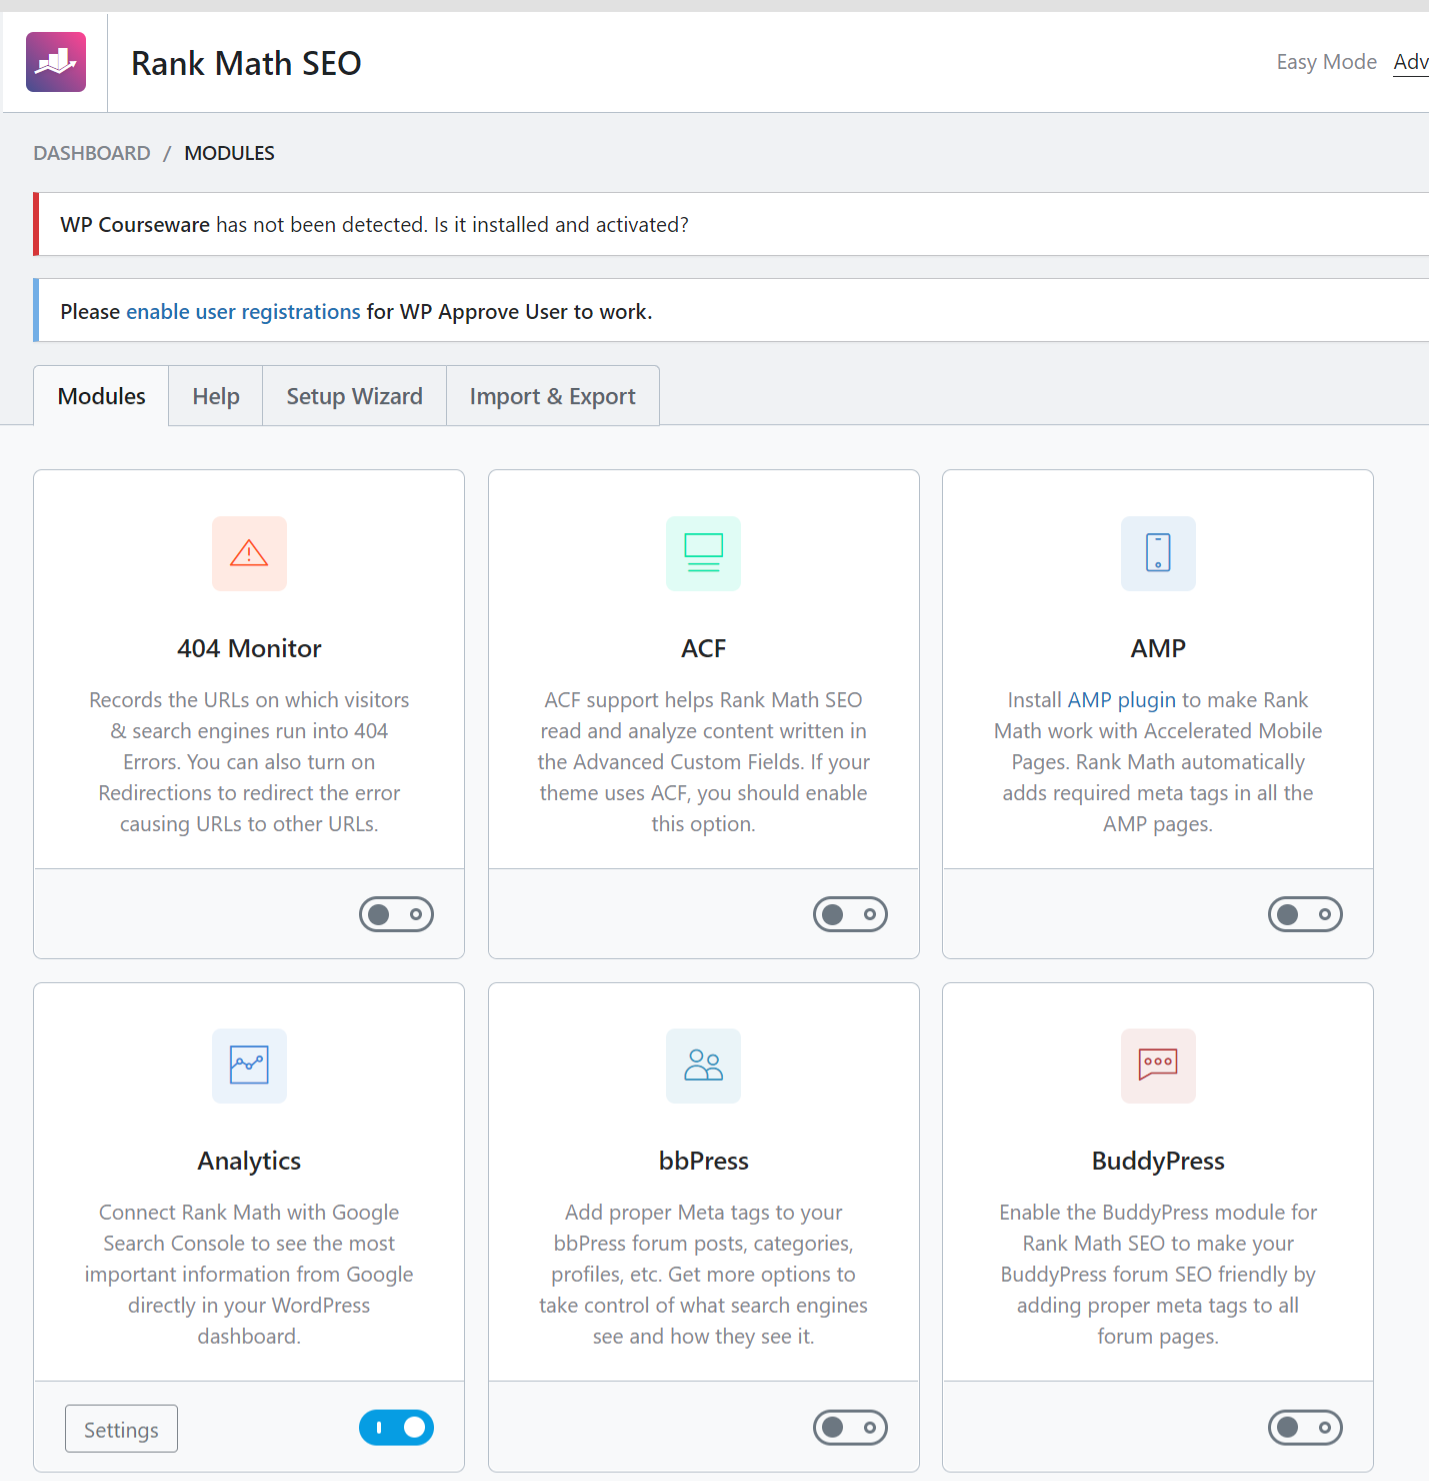
Task: Click the Rank Math SEO logo icon
Action: pyautogui.click(x=56, y=62)
